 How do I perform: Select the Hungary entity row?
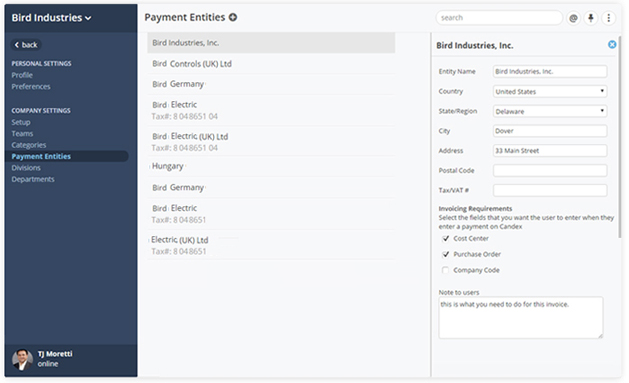271,166
